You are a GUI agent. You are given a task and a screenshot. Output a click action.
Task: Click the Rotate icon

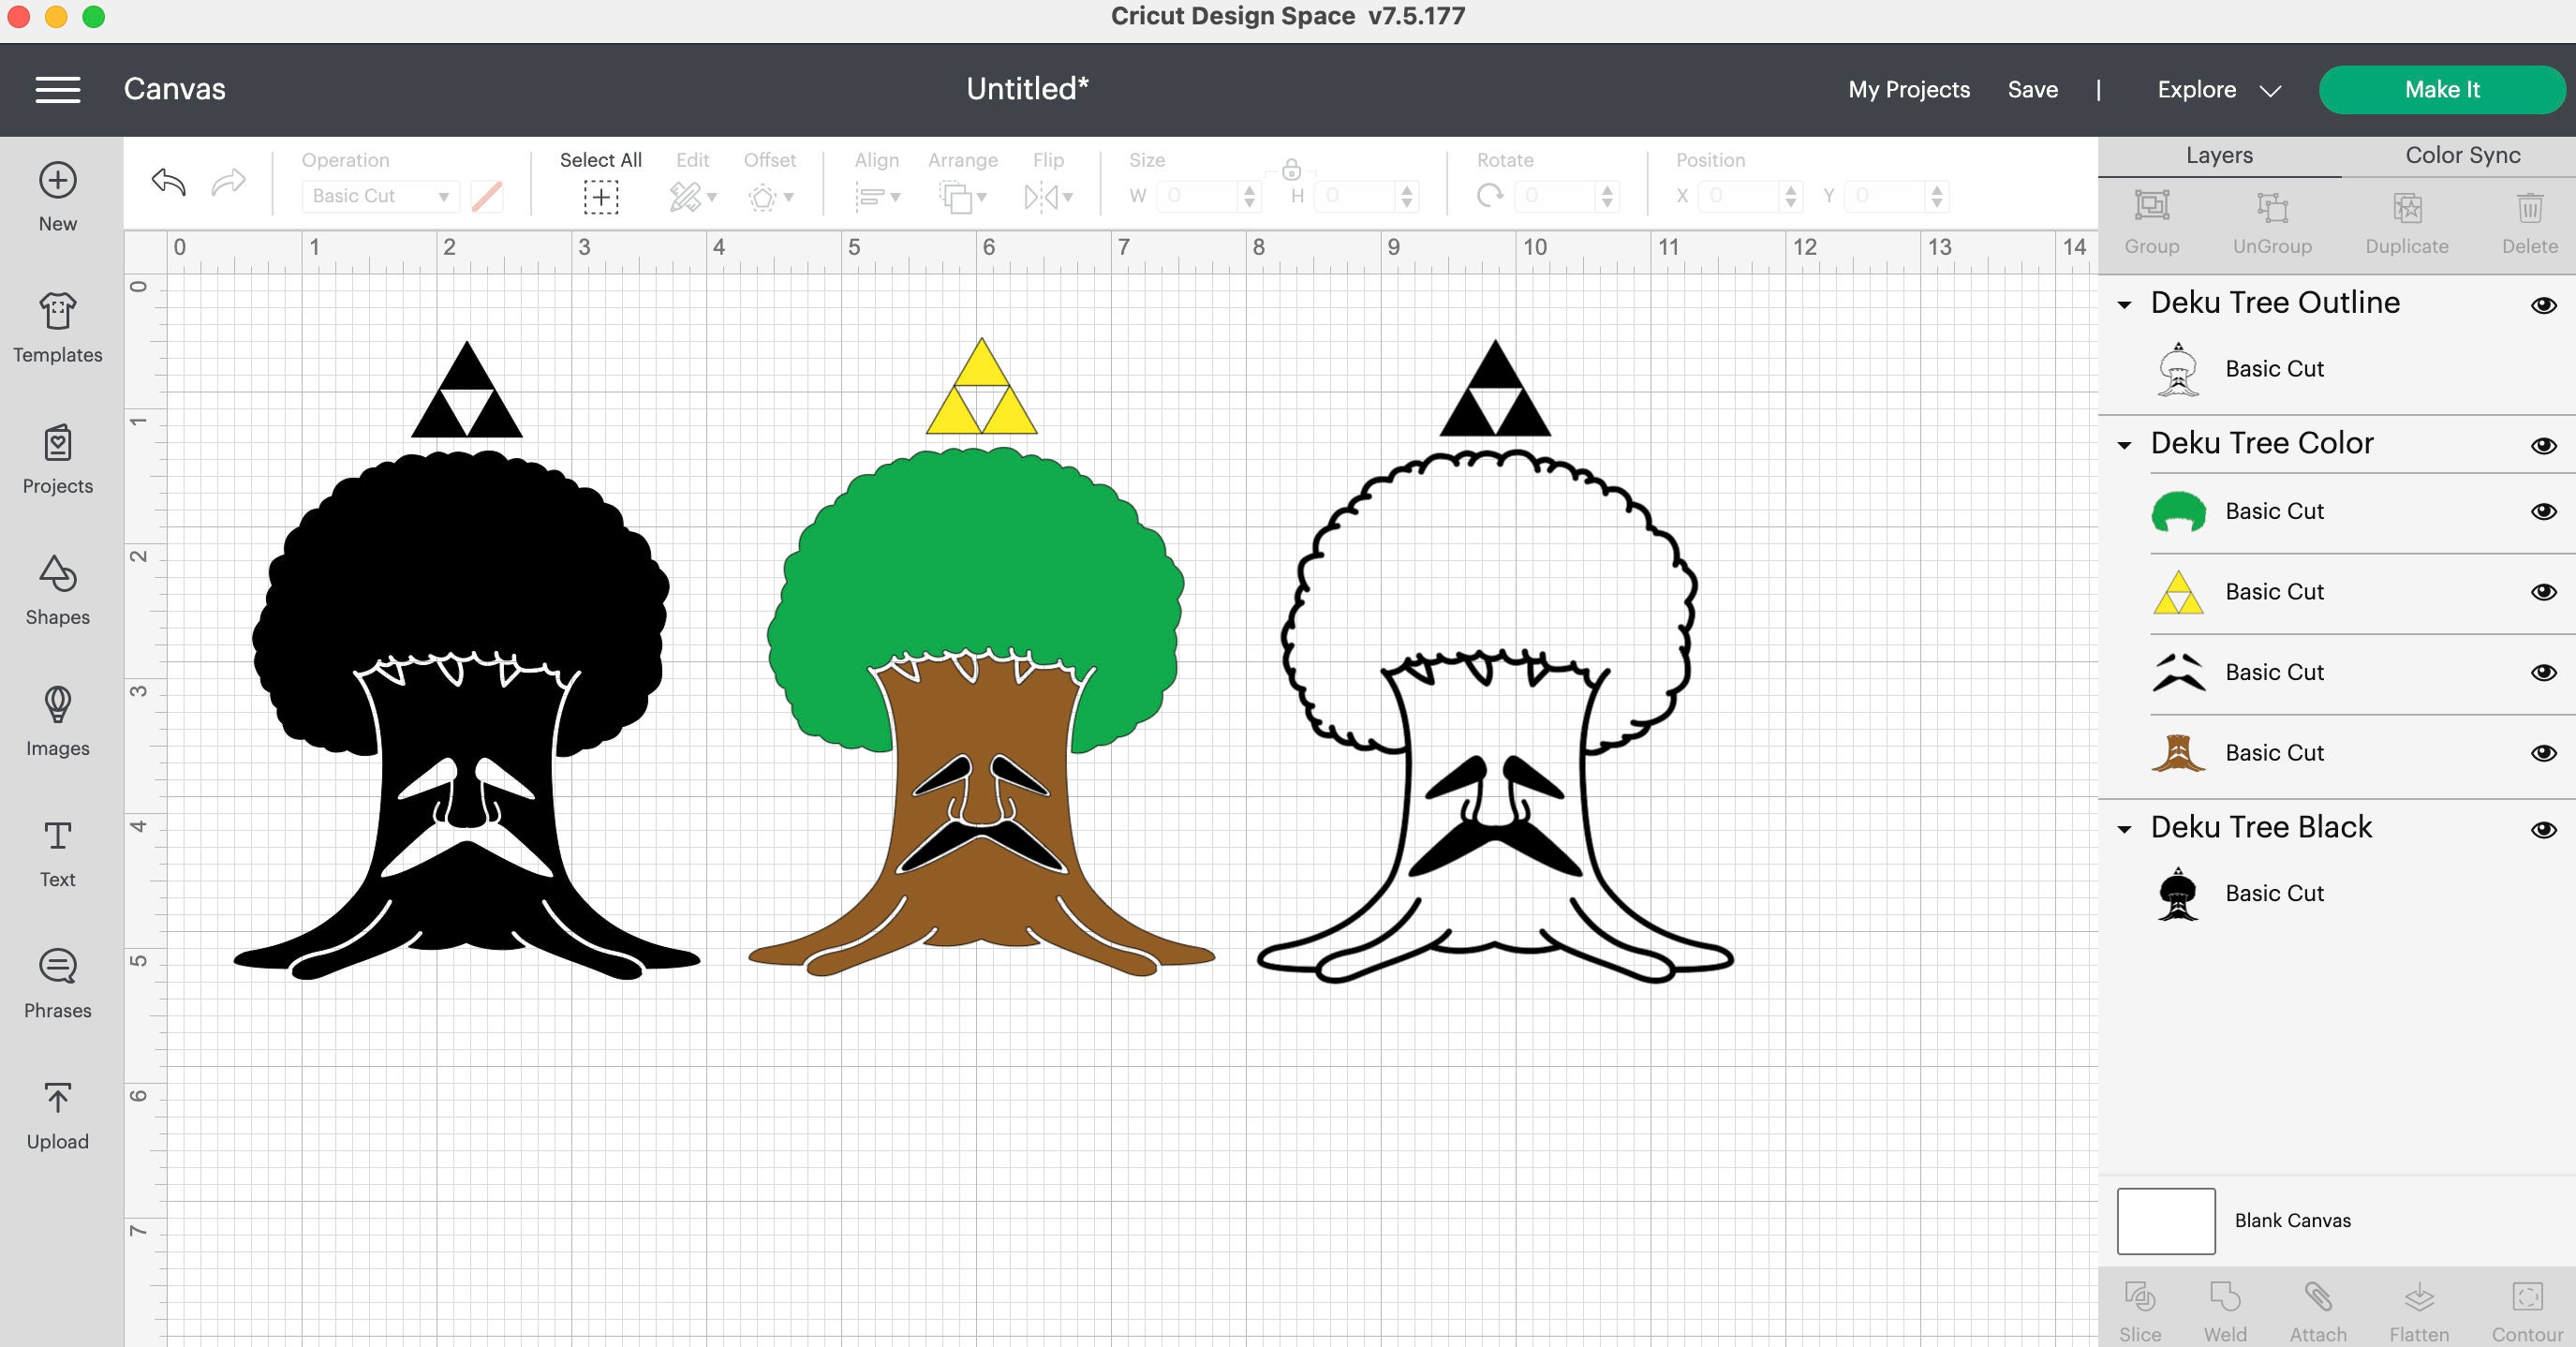(x=1490, y=196)
